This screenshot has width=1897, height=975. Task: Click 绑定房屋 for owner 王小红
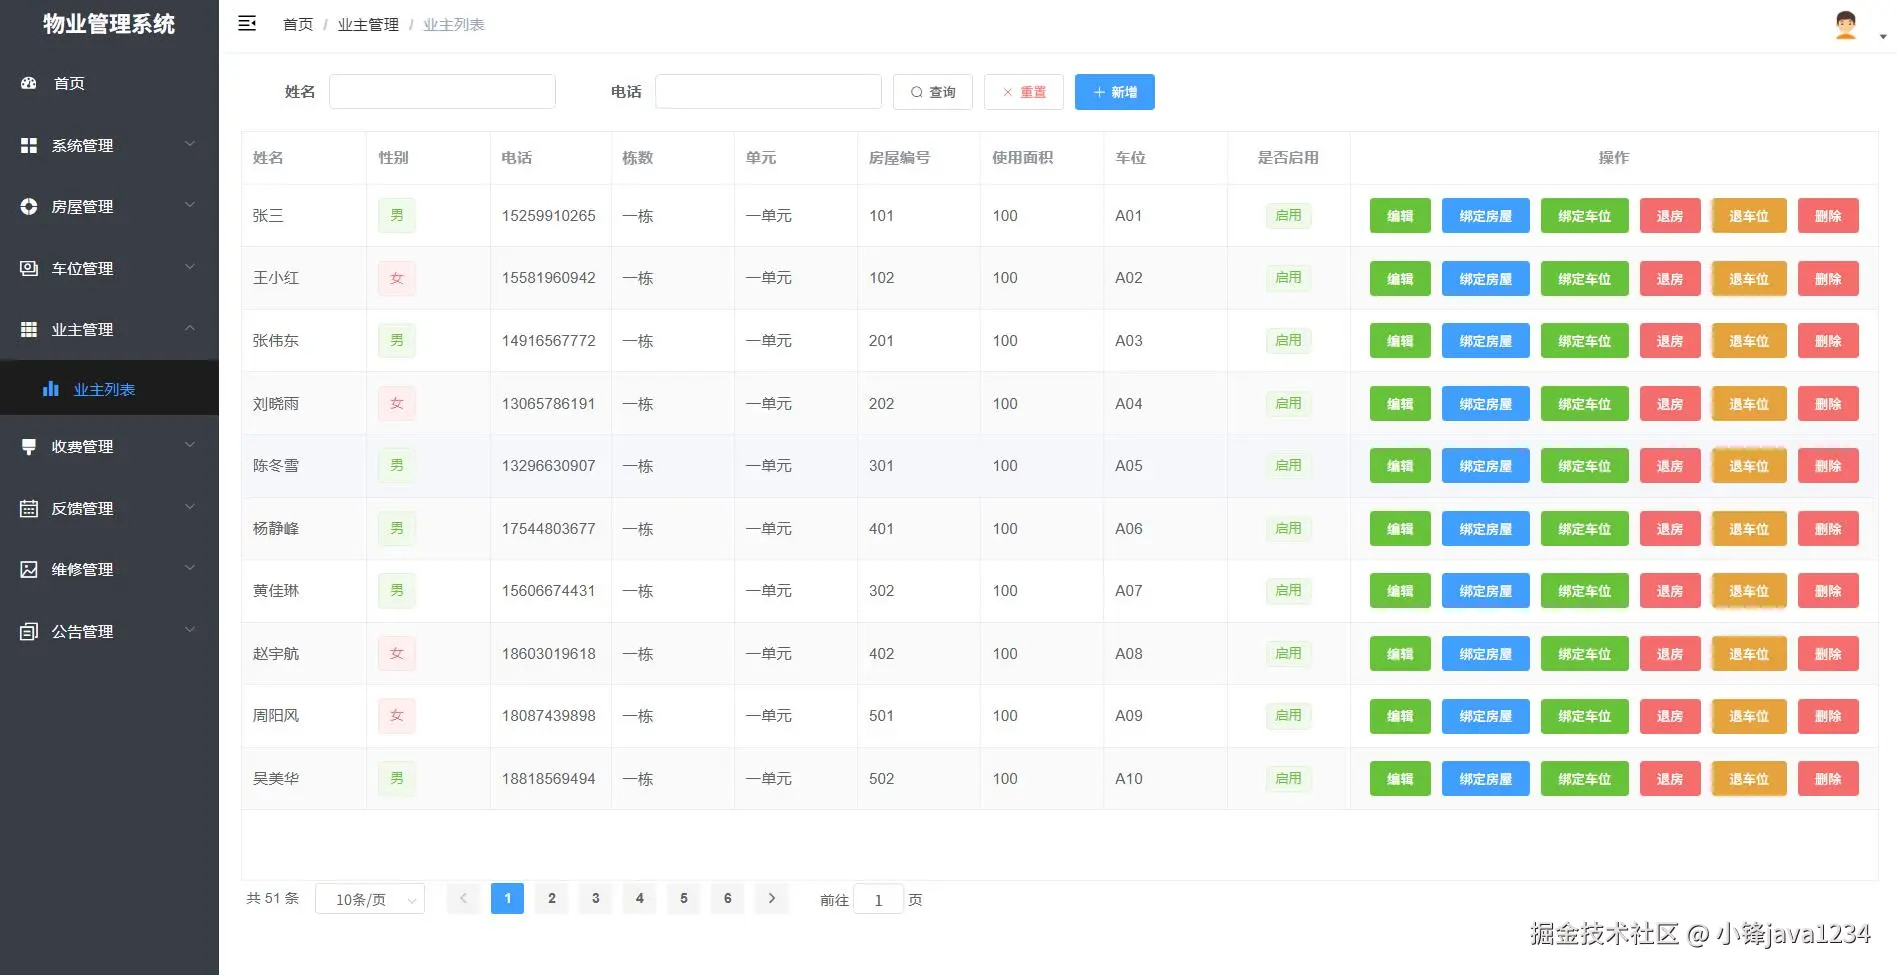[1486, 279]
